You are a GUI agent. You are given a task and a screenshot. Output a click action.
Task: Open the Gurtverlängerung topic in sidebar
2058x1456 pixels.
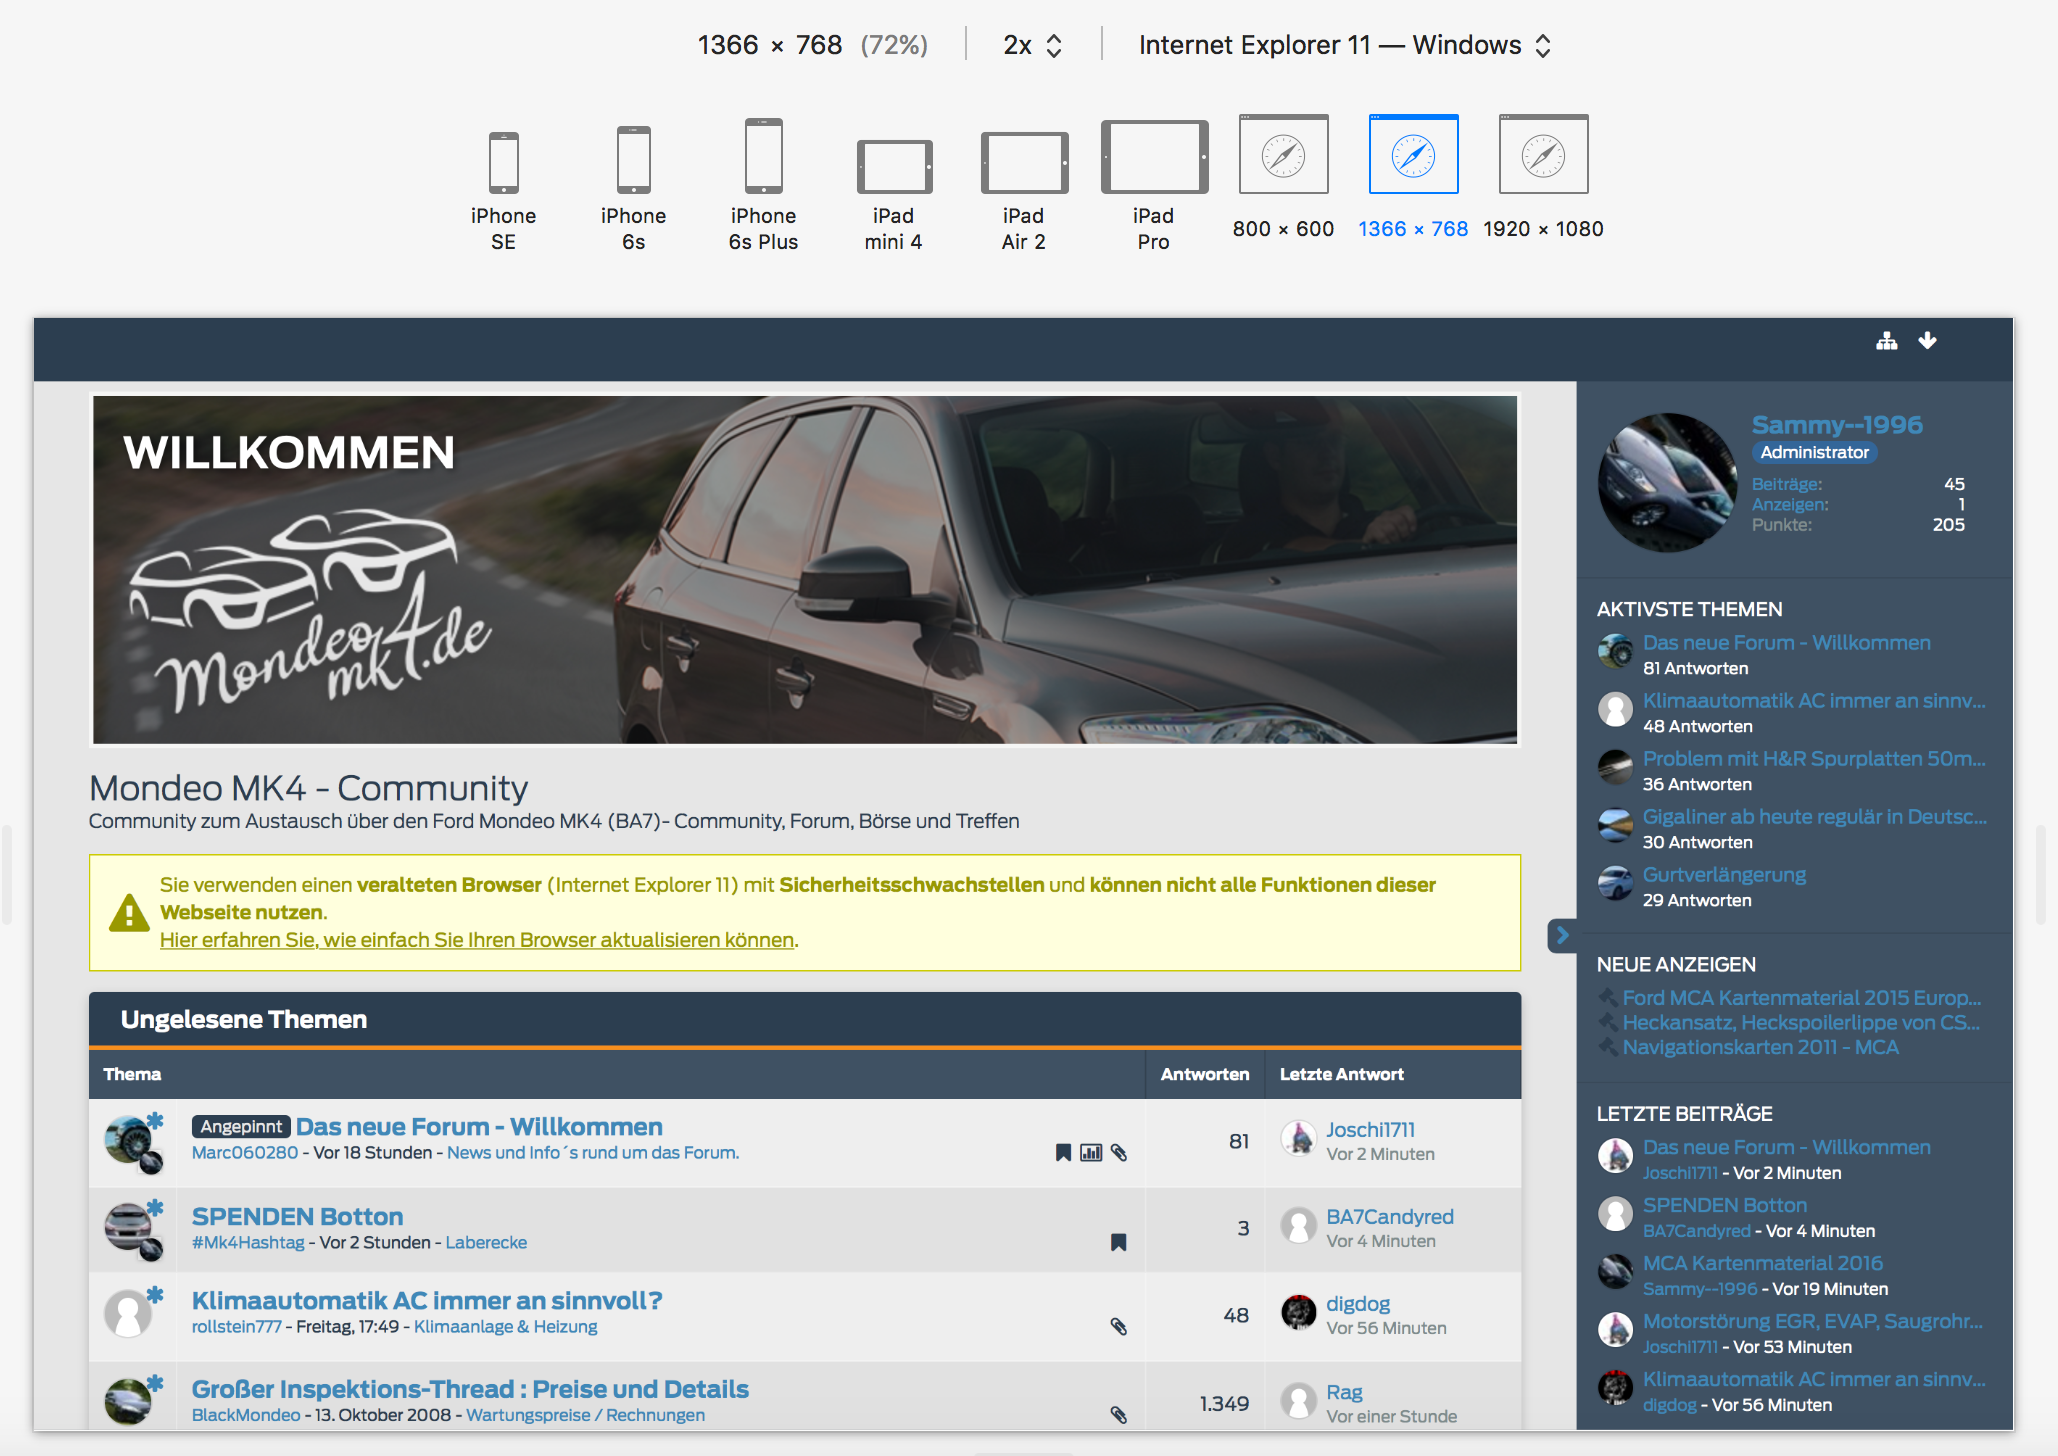pos(1724,875)
